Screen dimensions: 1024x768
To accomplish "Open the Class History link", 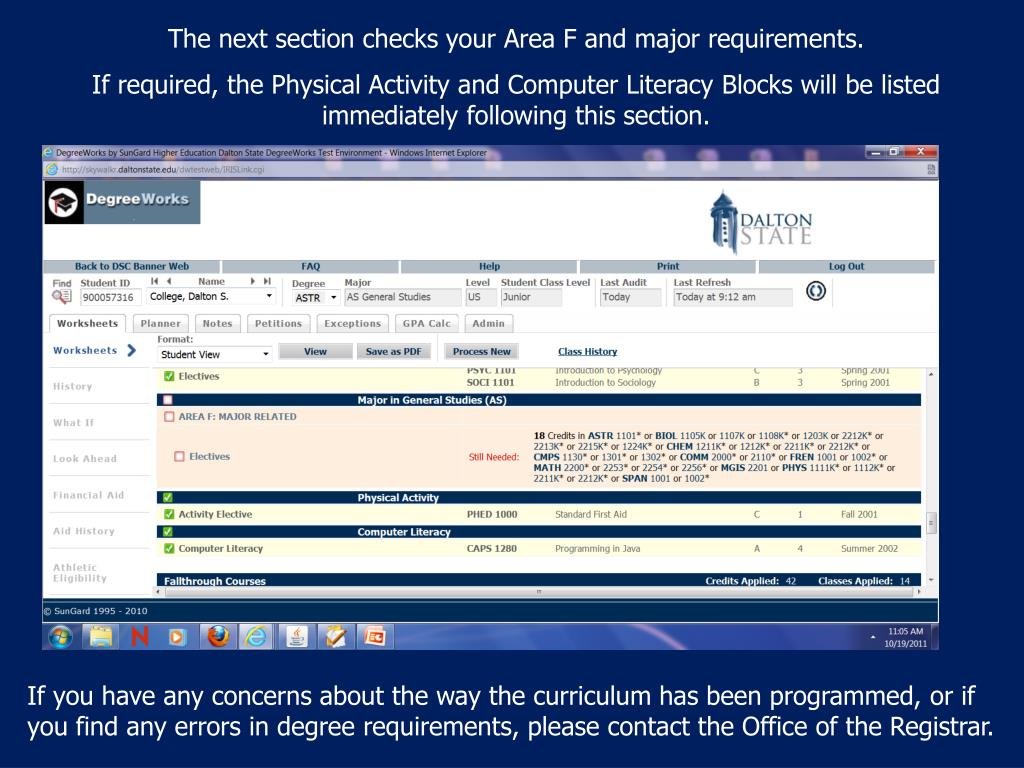I will 587,351.
